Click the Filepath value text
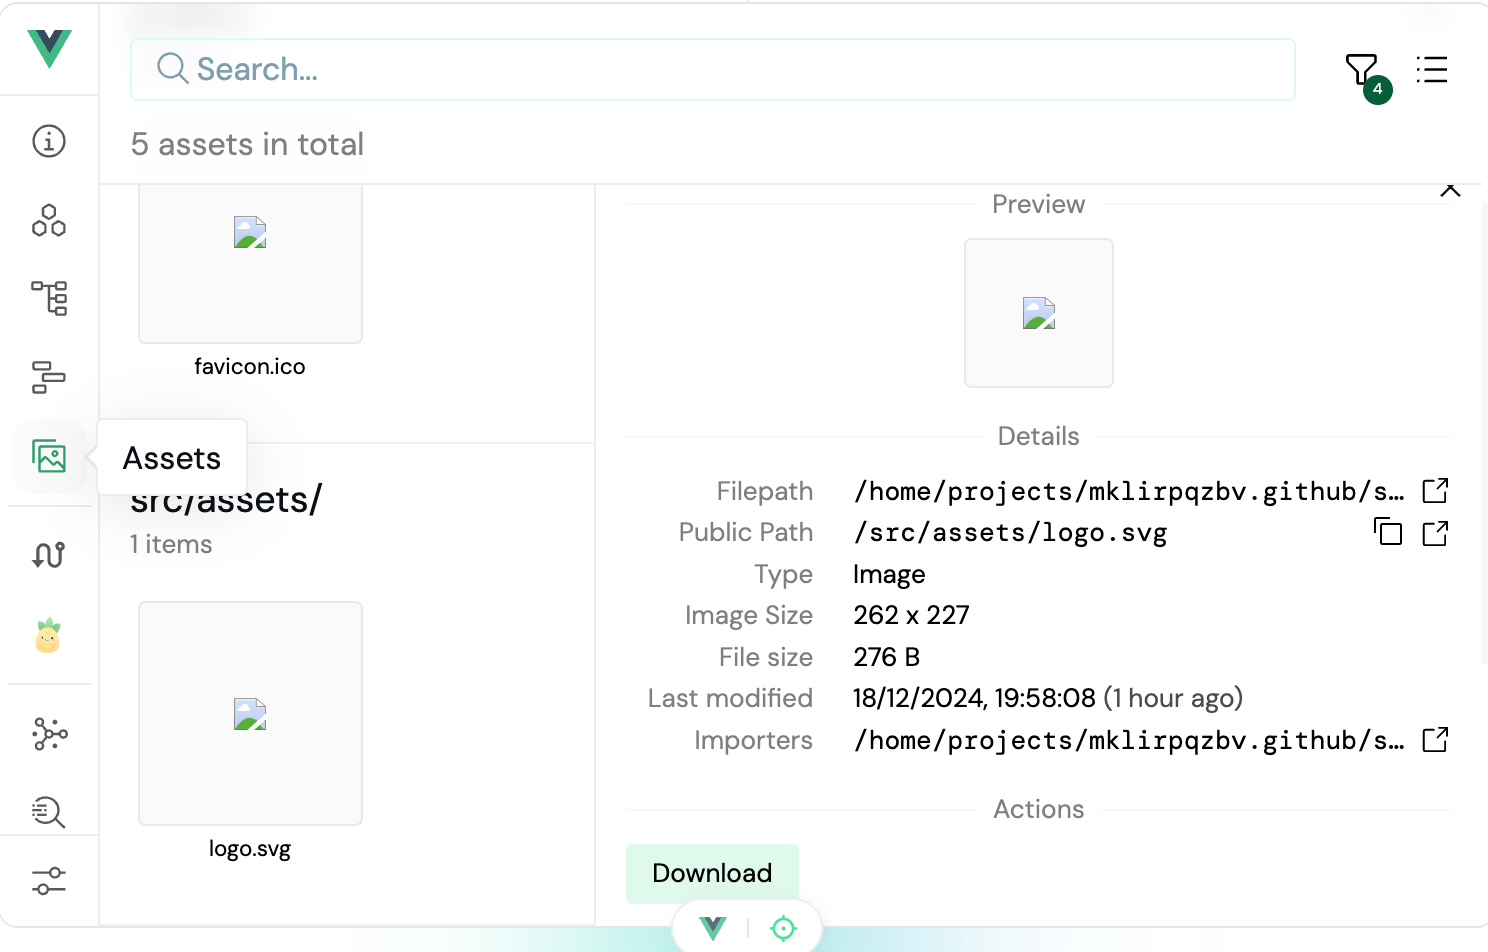 [1129, 491]
